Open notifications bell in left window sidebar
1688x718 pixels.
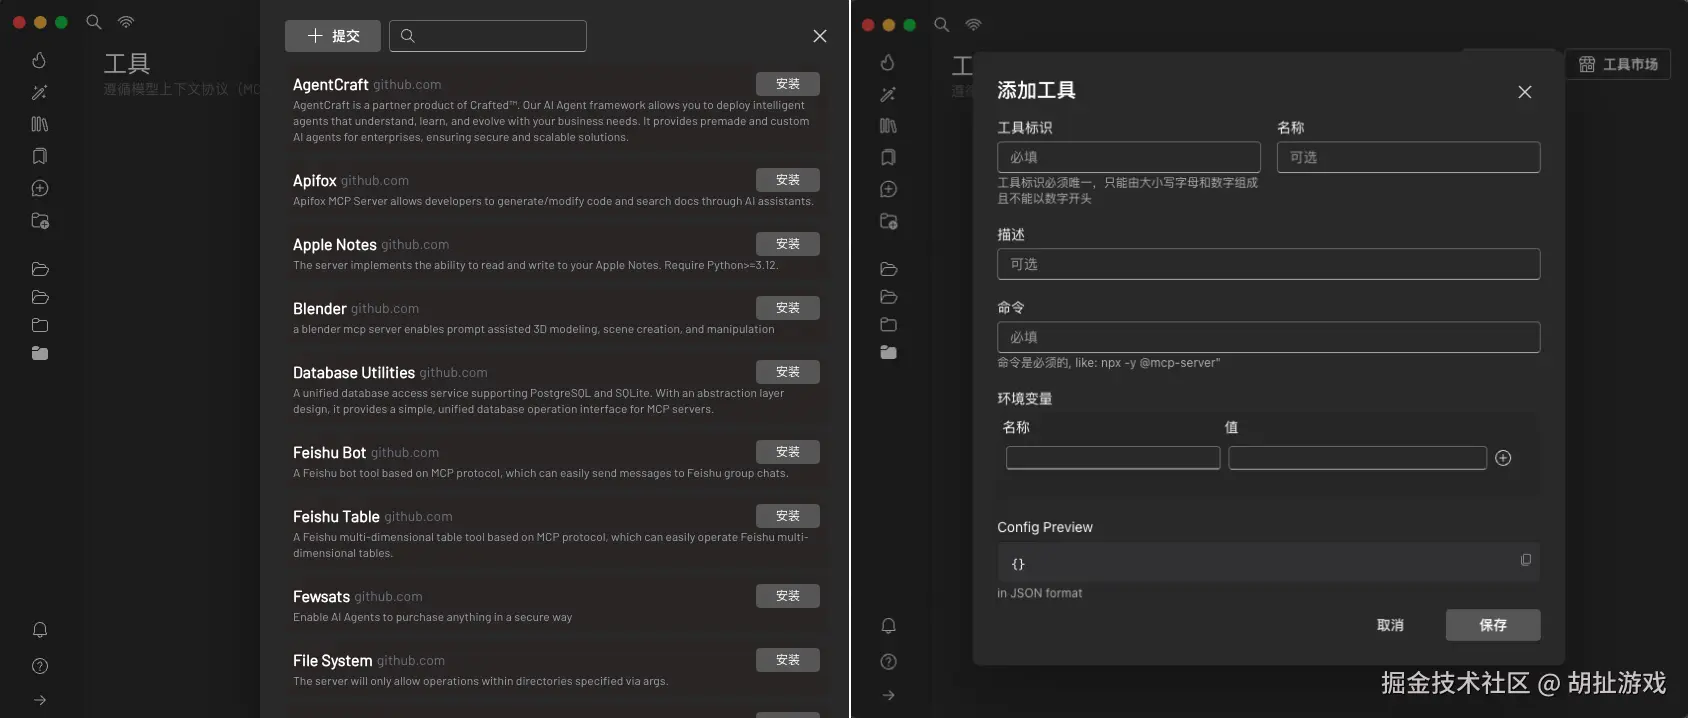[x=40, y=630]
